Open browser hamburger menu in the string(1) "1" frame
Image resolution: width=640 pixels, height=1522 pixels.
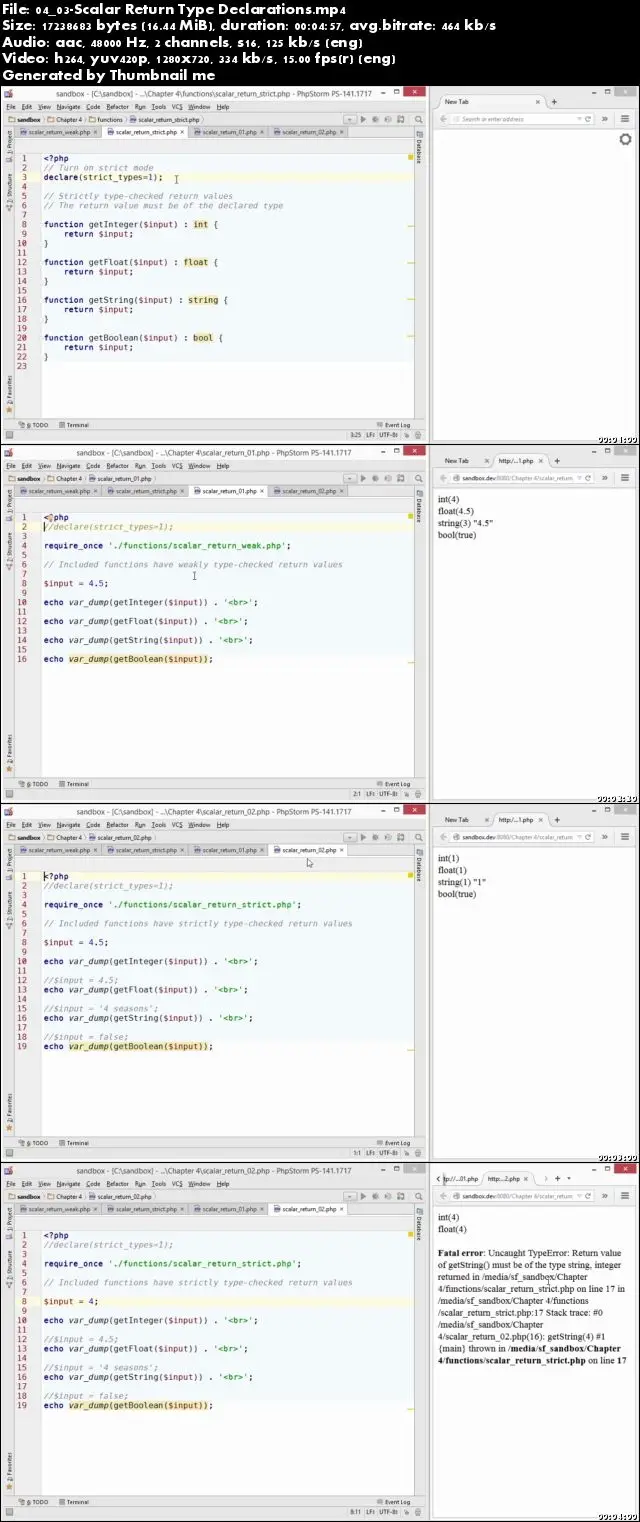[x=625, y=837]
